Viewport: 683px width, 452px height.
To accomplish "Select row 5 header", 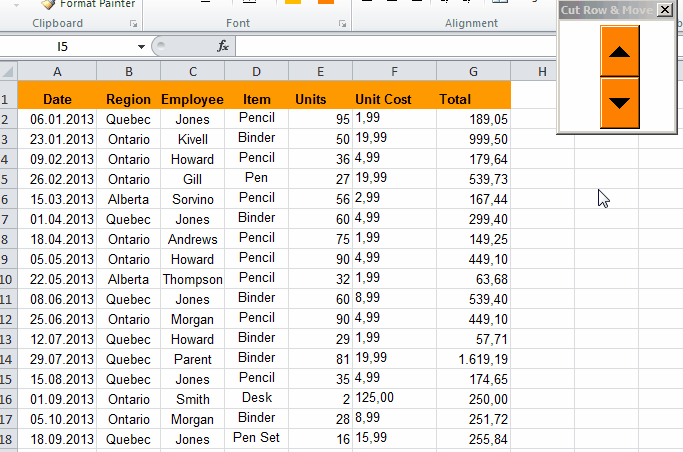I will [8, 179].
